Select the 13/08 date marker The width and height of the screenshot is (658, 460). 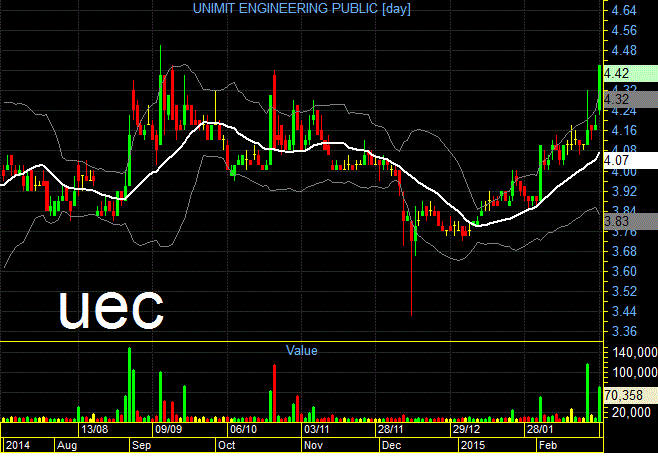[94, 429]
